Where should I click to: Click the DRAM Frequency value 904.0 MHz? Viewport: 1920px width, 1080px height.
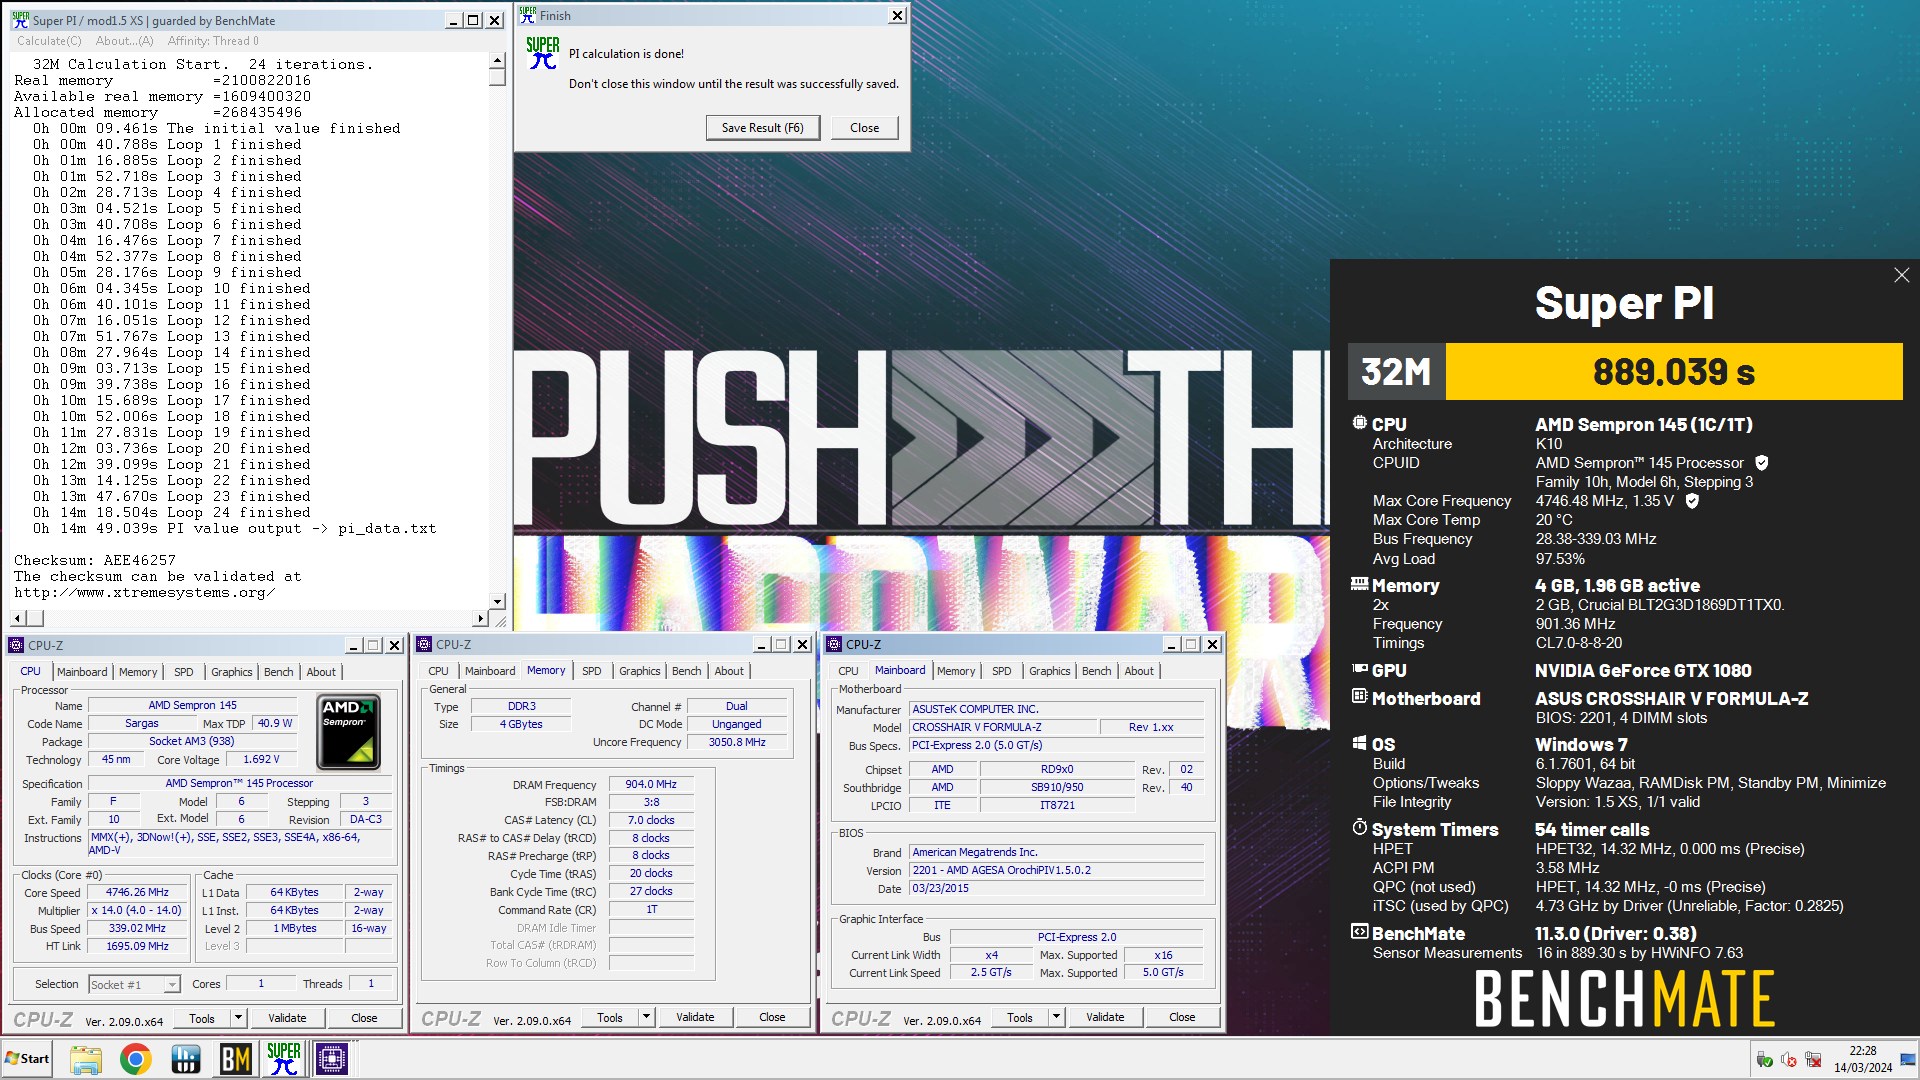(651, 784)
